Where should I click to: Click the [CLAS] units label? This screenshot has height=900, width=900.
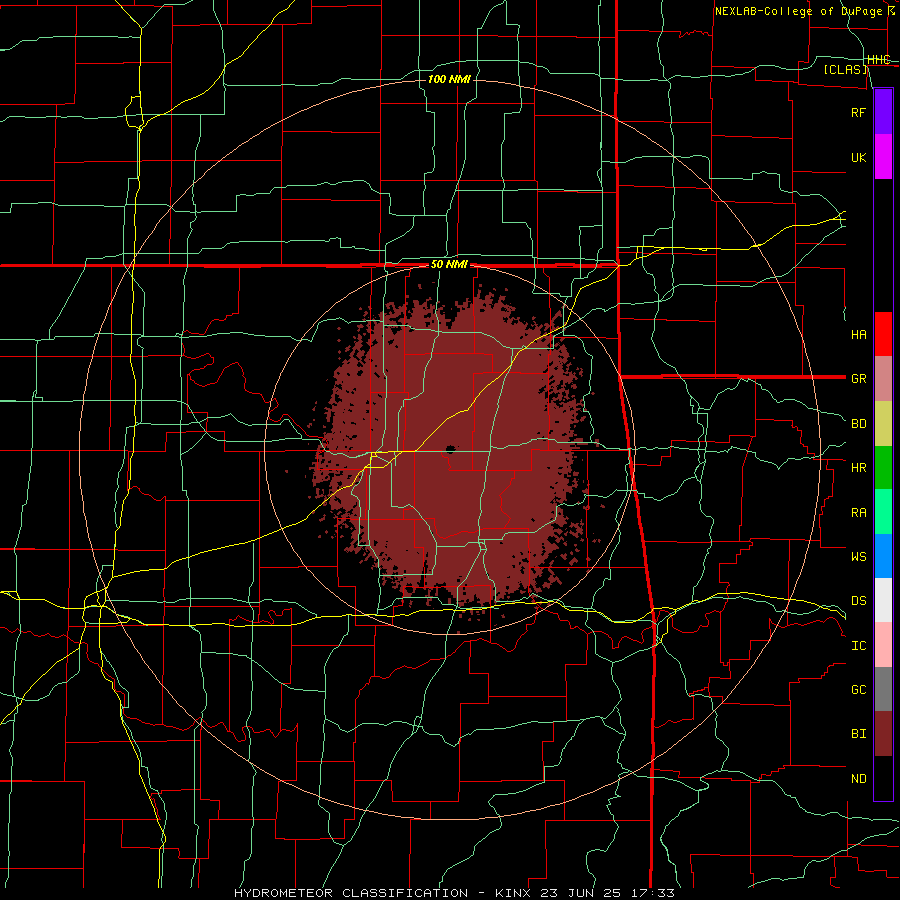pyautogui.click(x=845, y=69)
